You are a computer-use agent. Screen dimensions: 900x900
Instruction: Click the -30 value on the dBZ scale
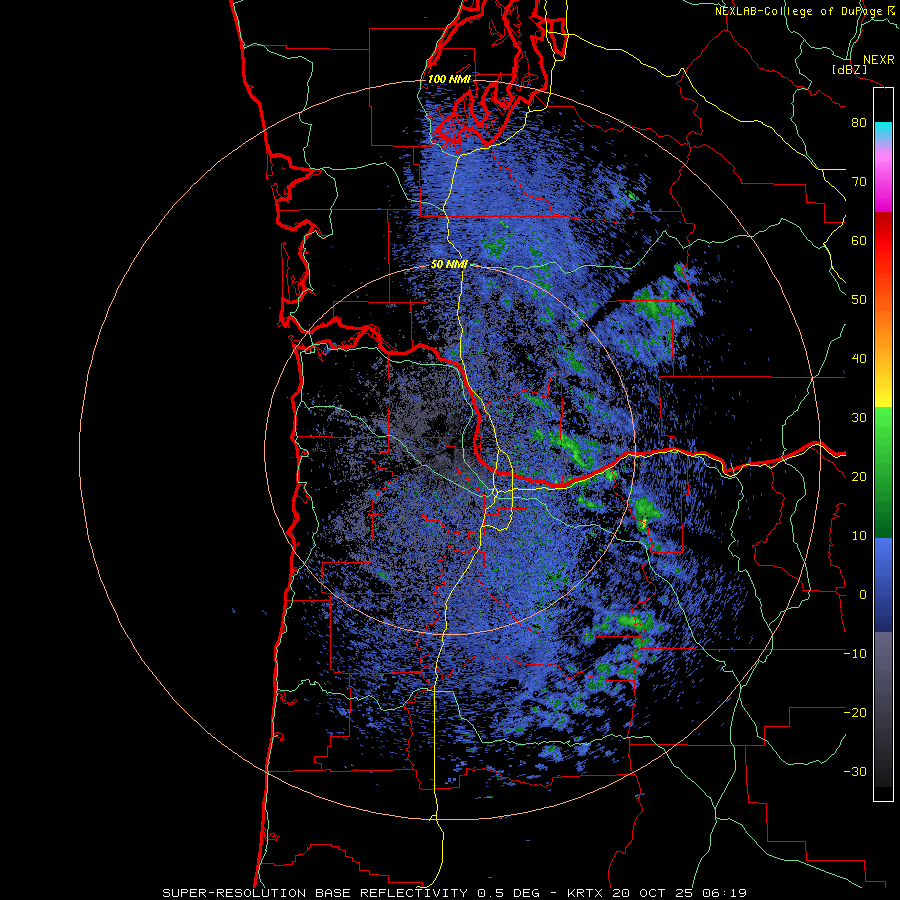(855, 771)
